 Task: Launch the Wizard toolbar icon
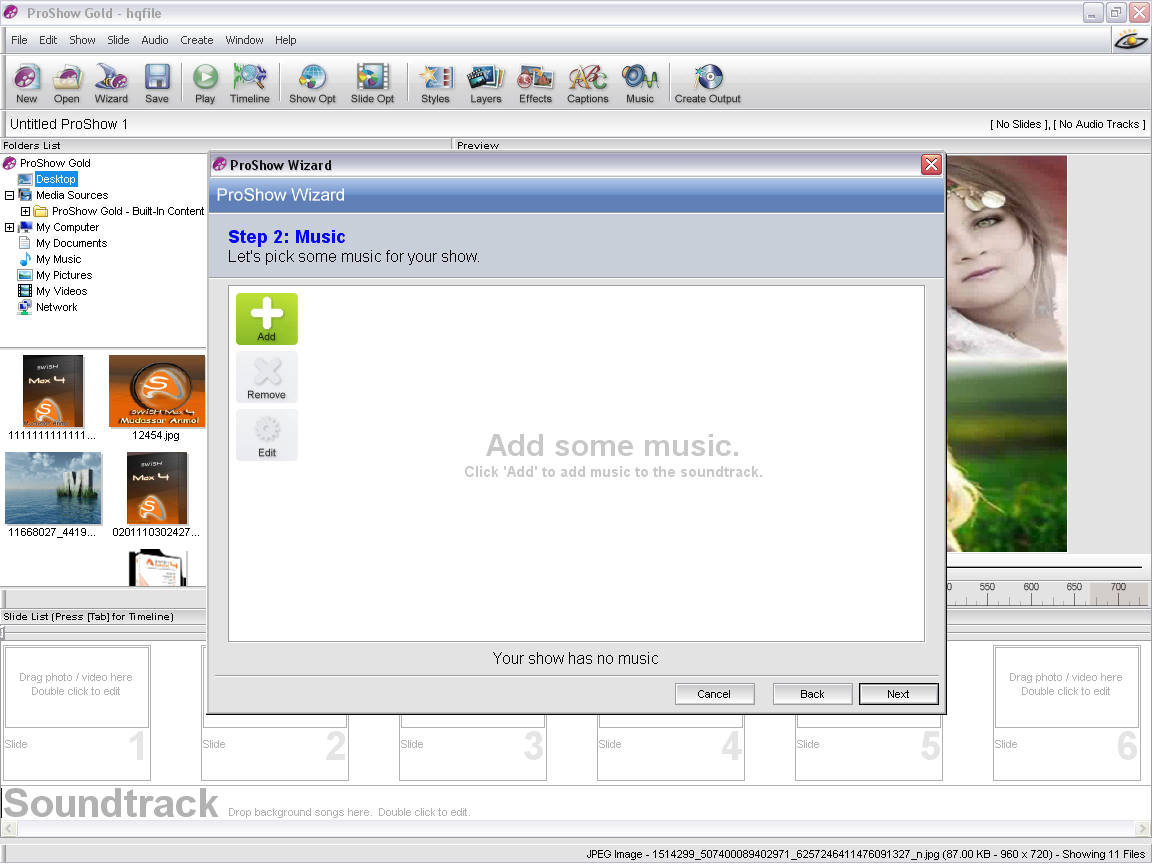click(x=111, y=83)
